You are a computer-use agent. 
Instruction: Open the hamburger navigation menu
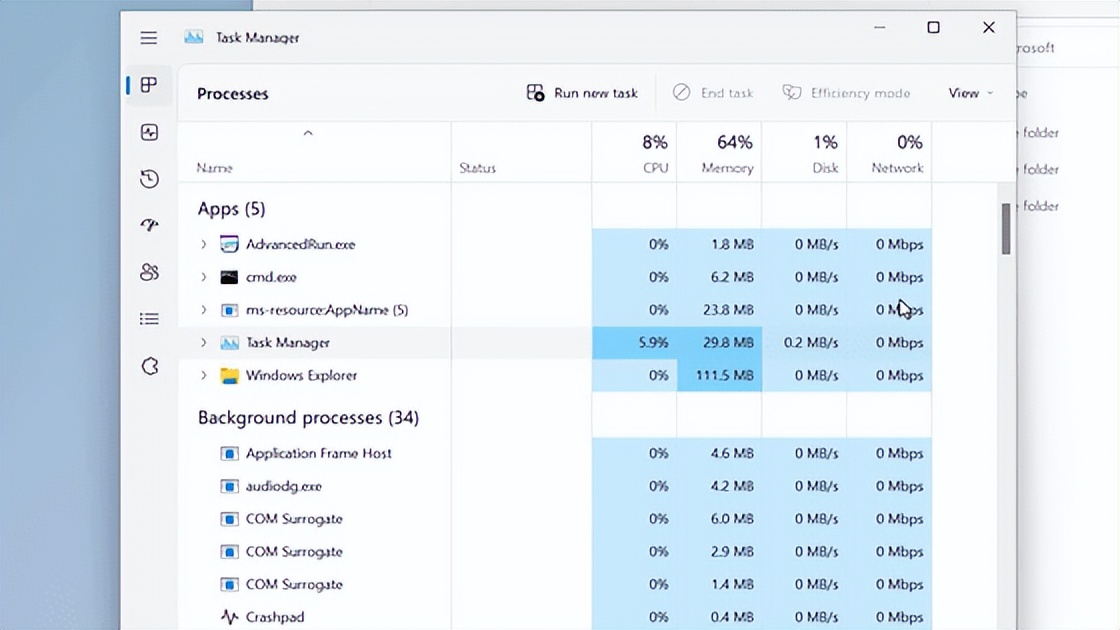pyautogui.click(x=149, y=38)
